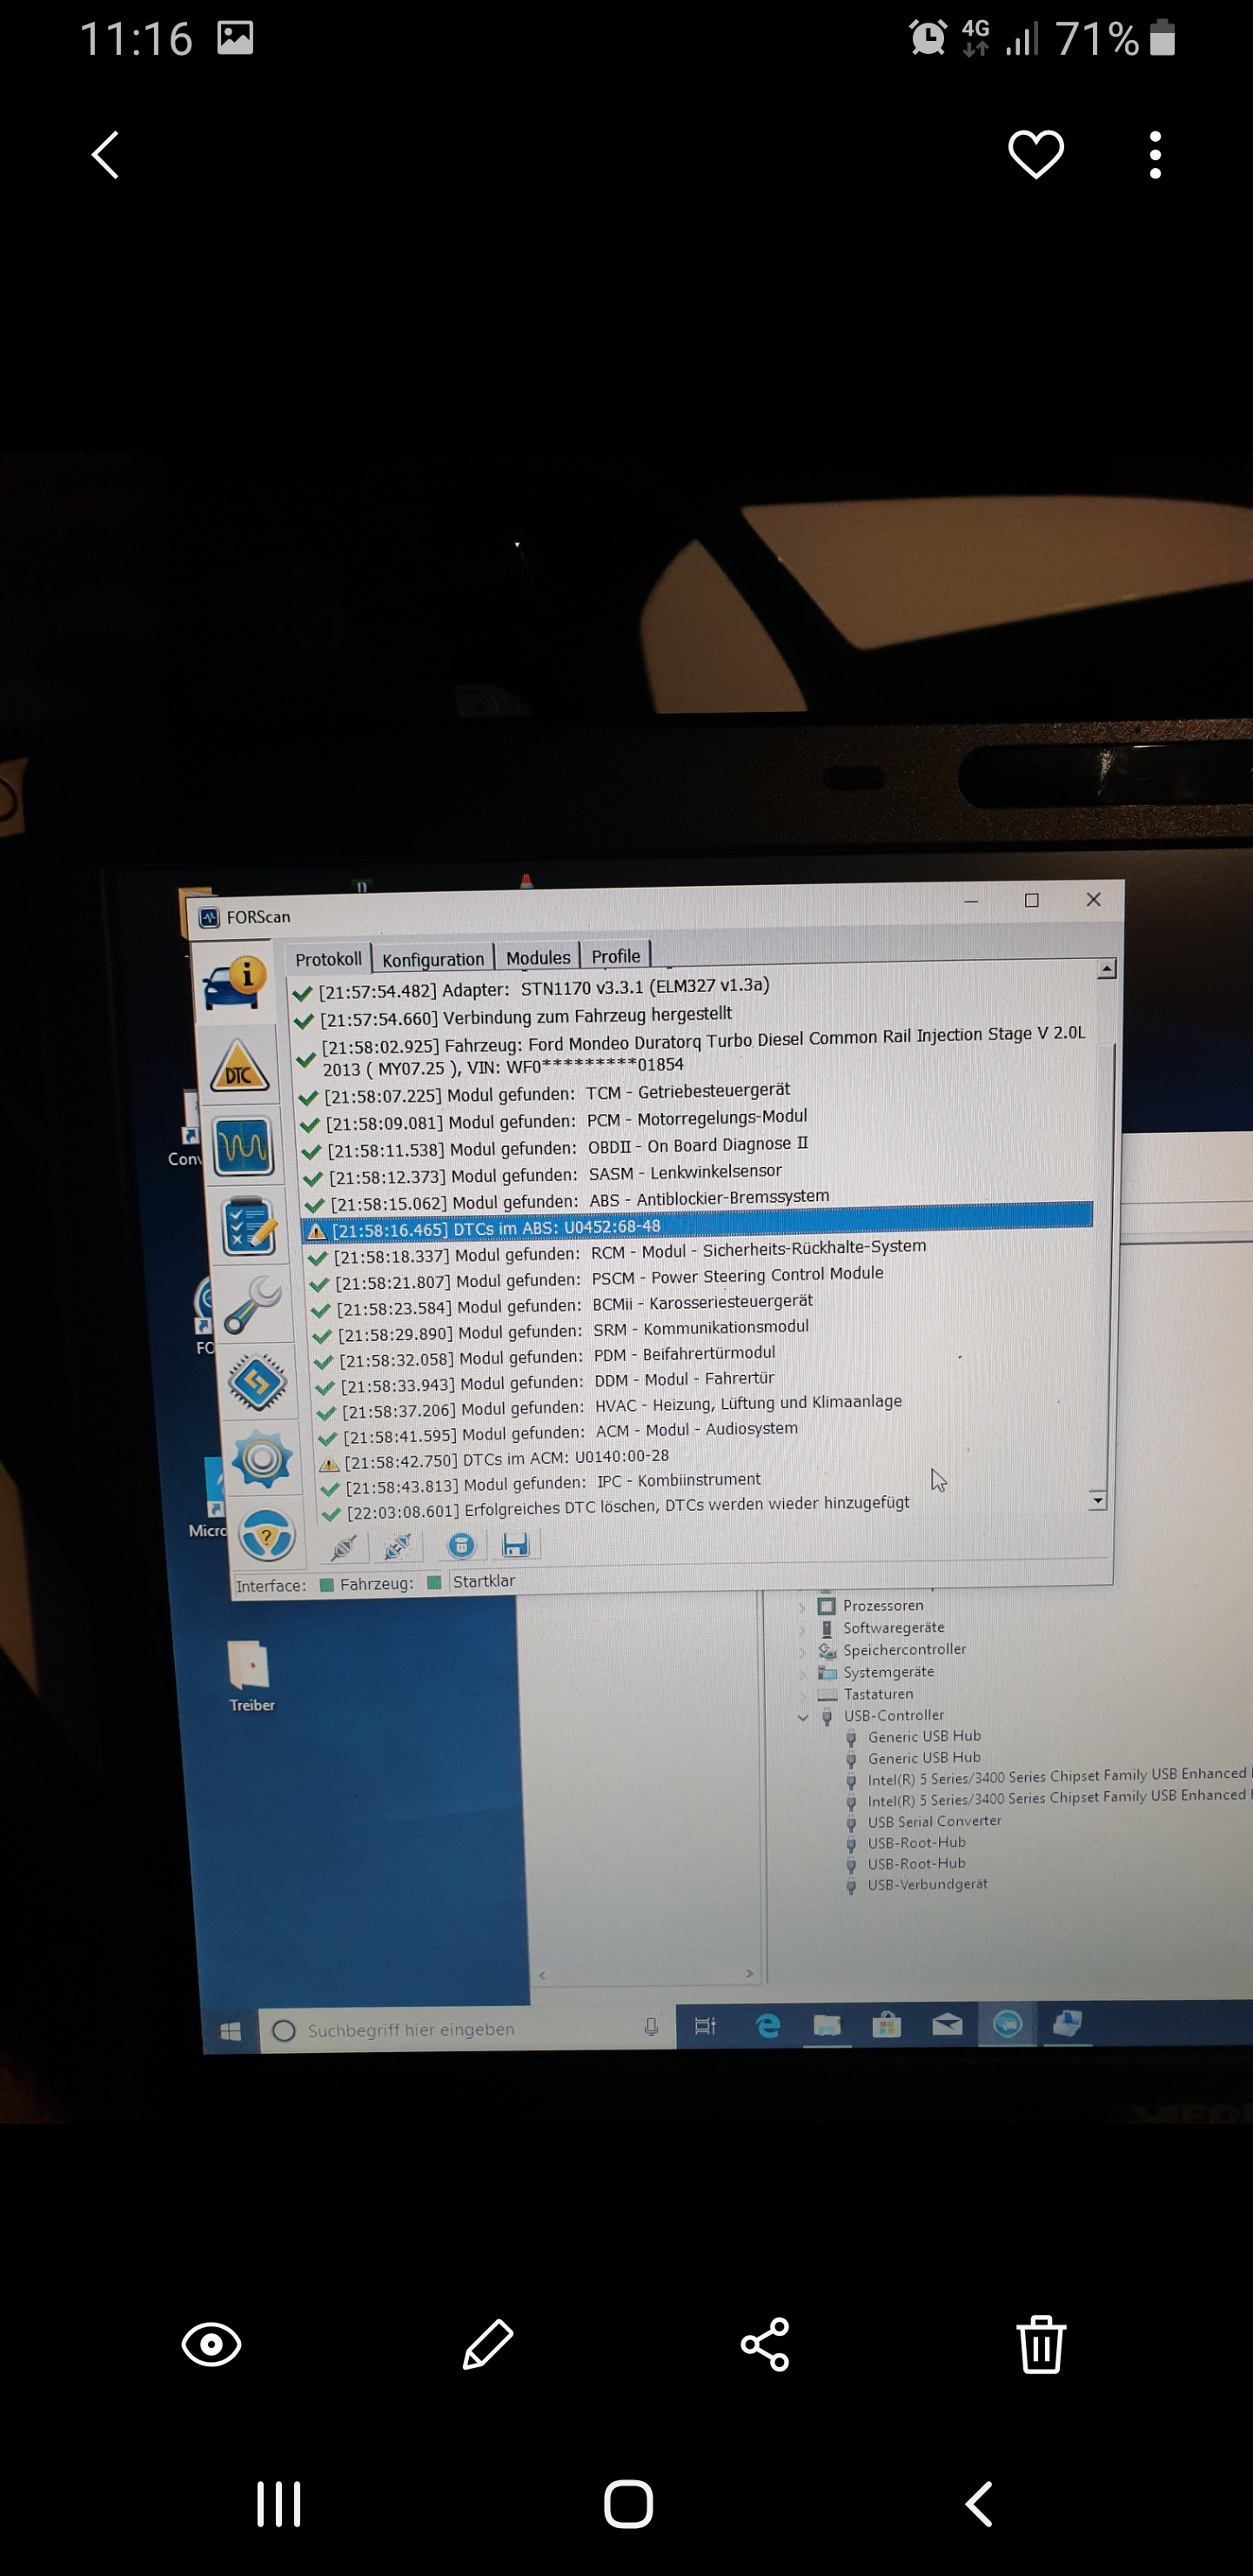1253x2576 pixels.
Task: Click the log scrollbar down arrow
Action: click(1098, 1500)
